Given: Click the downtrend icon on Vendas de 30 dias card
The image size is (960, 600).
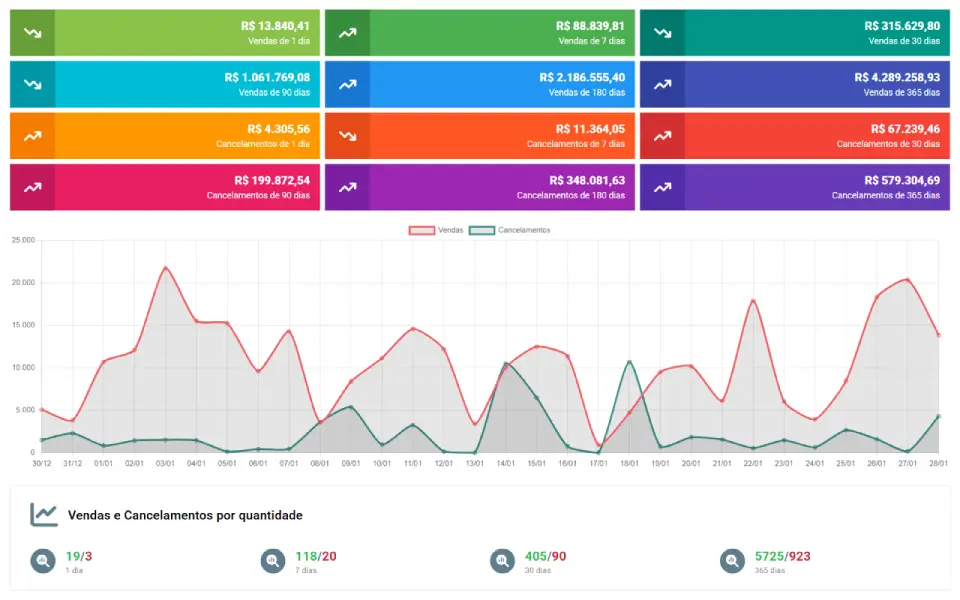Looking at the screenshot, I should (x=662, y=33).
